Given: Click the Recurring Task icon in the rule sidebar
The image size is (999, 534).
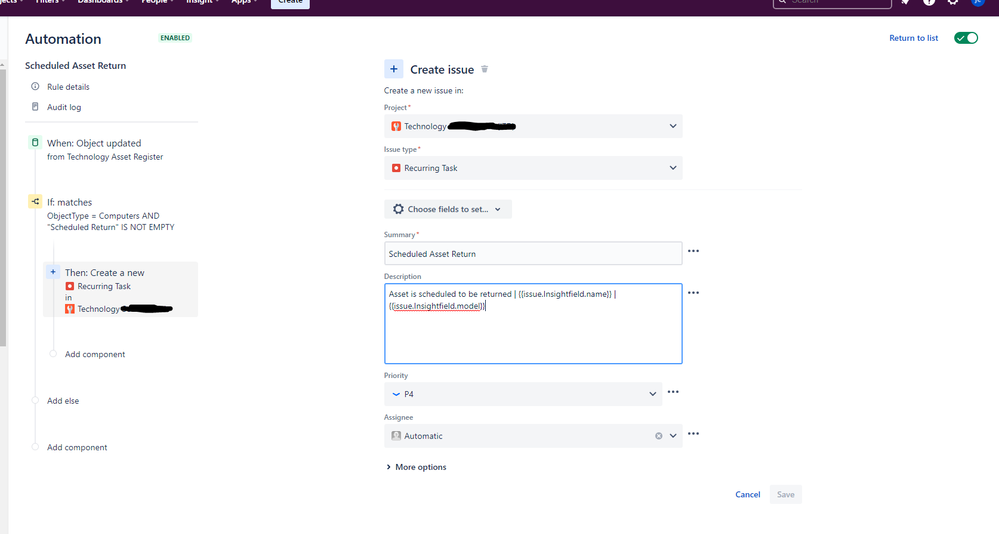Looking at the screenshot, I should [70, 286].
